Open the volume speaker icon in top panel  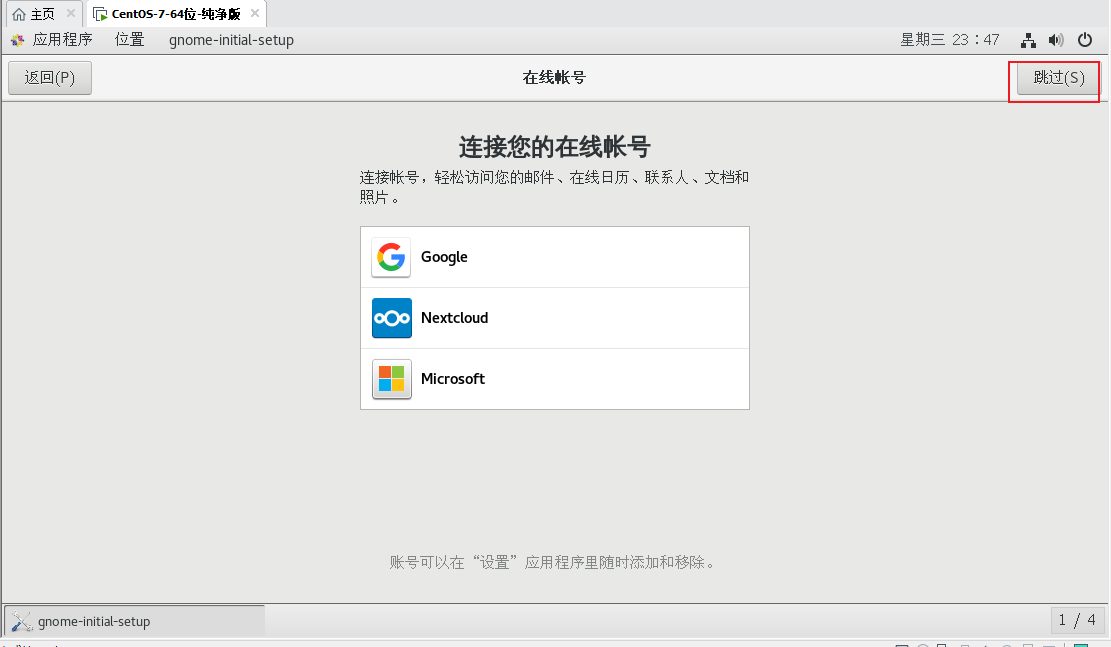click(x=1056, y=40)
